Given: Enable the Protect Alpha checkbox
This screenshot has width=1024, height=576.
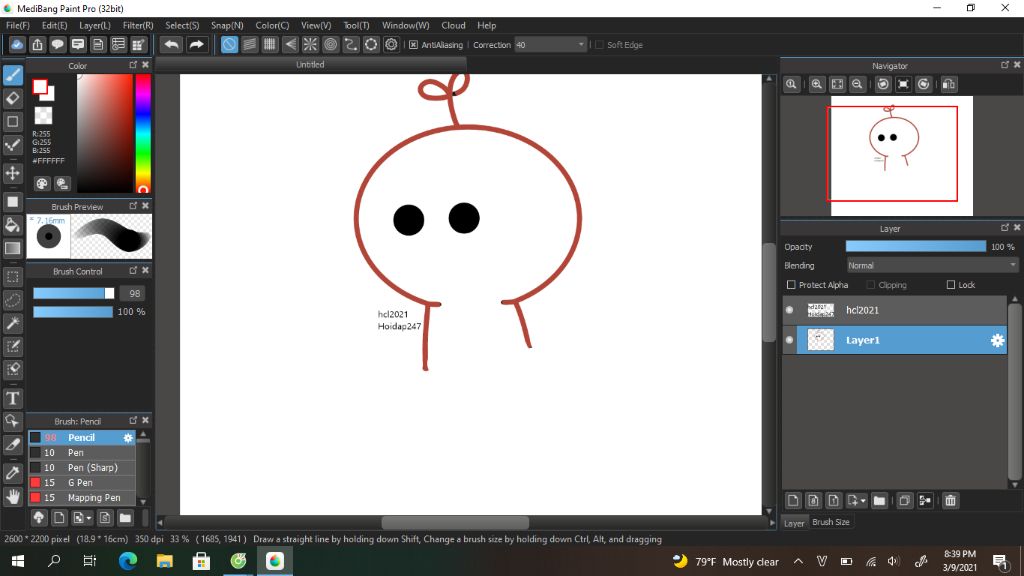Looking at the screenshot, I should 791,285.
